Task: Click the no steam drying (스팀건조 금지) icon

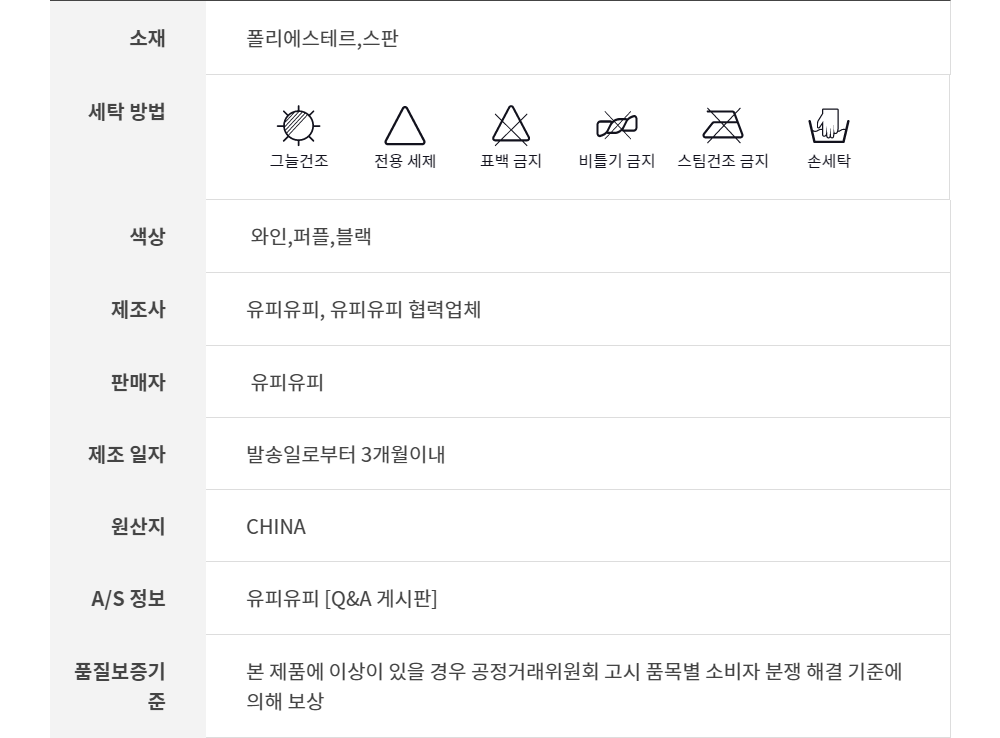Action: [x=723, y=125]
